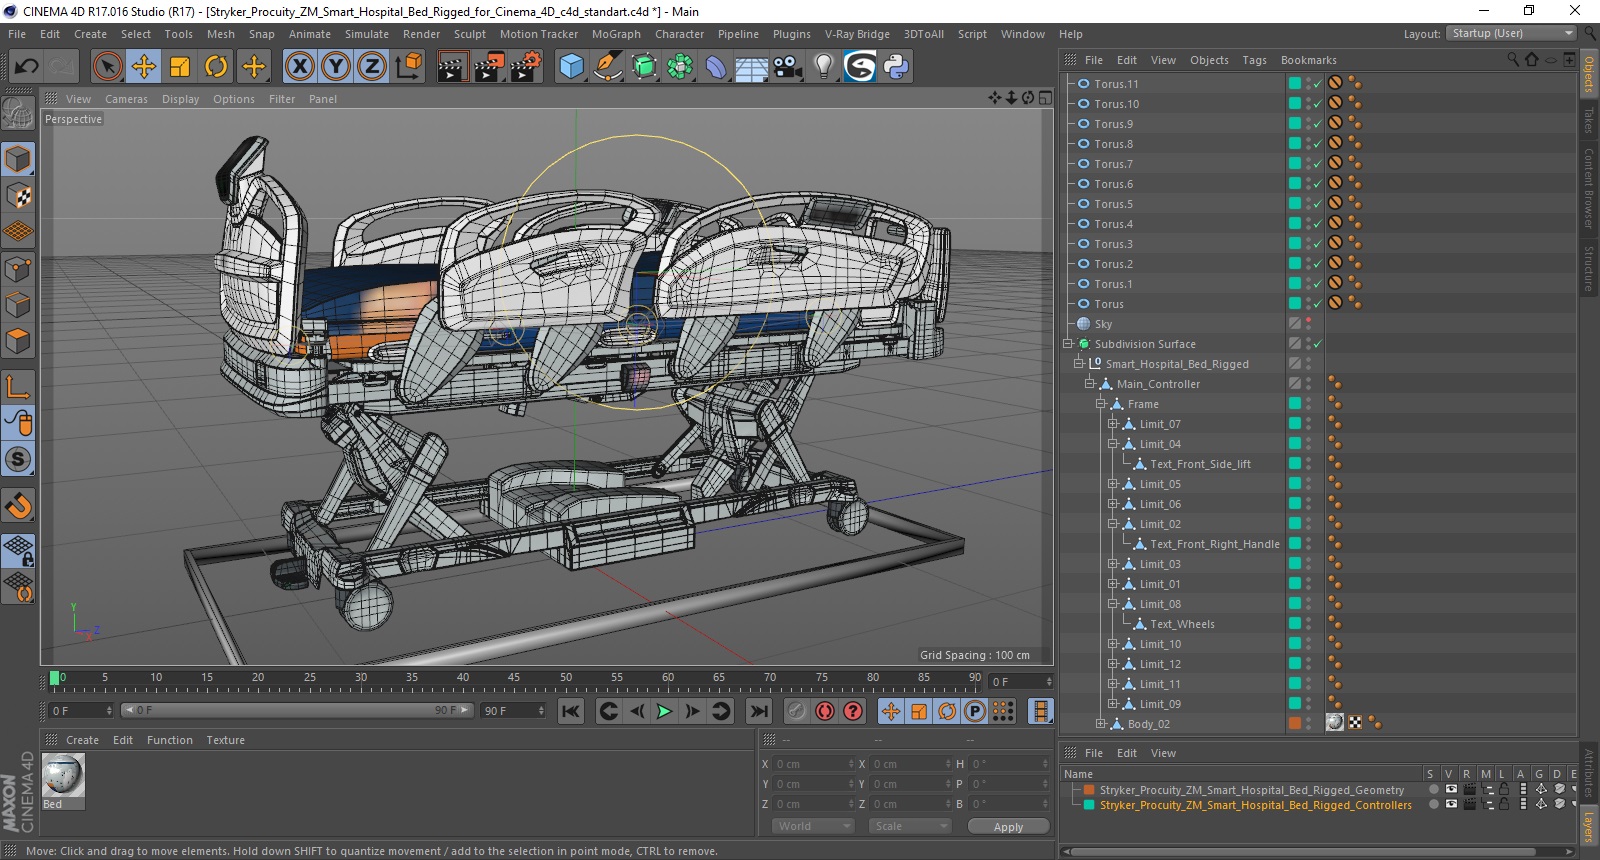Click Torus.5 teal layer color swatch
Screen dimensions: 1600x860
[x=1295, y=204]
